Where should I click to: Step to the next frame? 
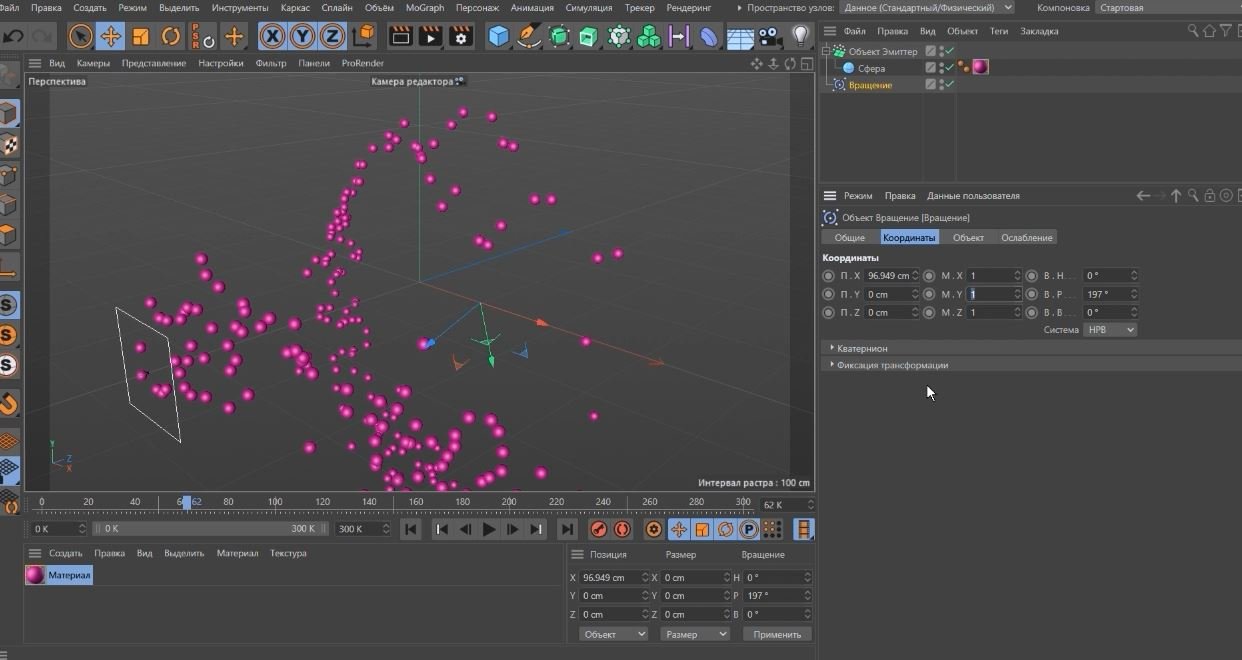point(513,529)
